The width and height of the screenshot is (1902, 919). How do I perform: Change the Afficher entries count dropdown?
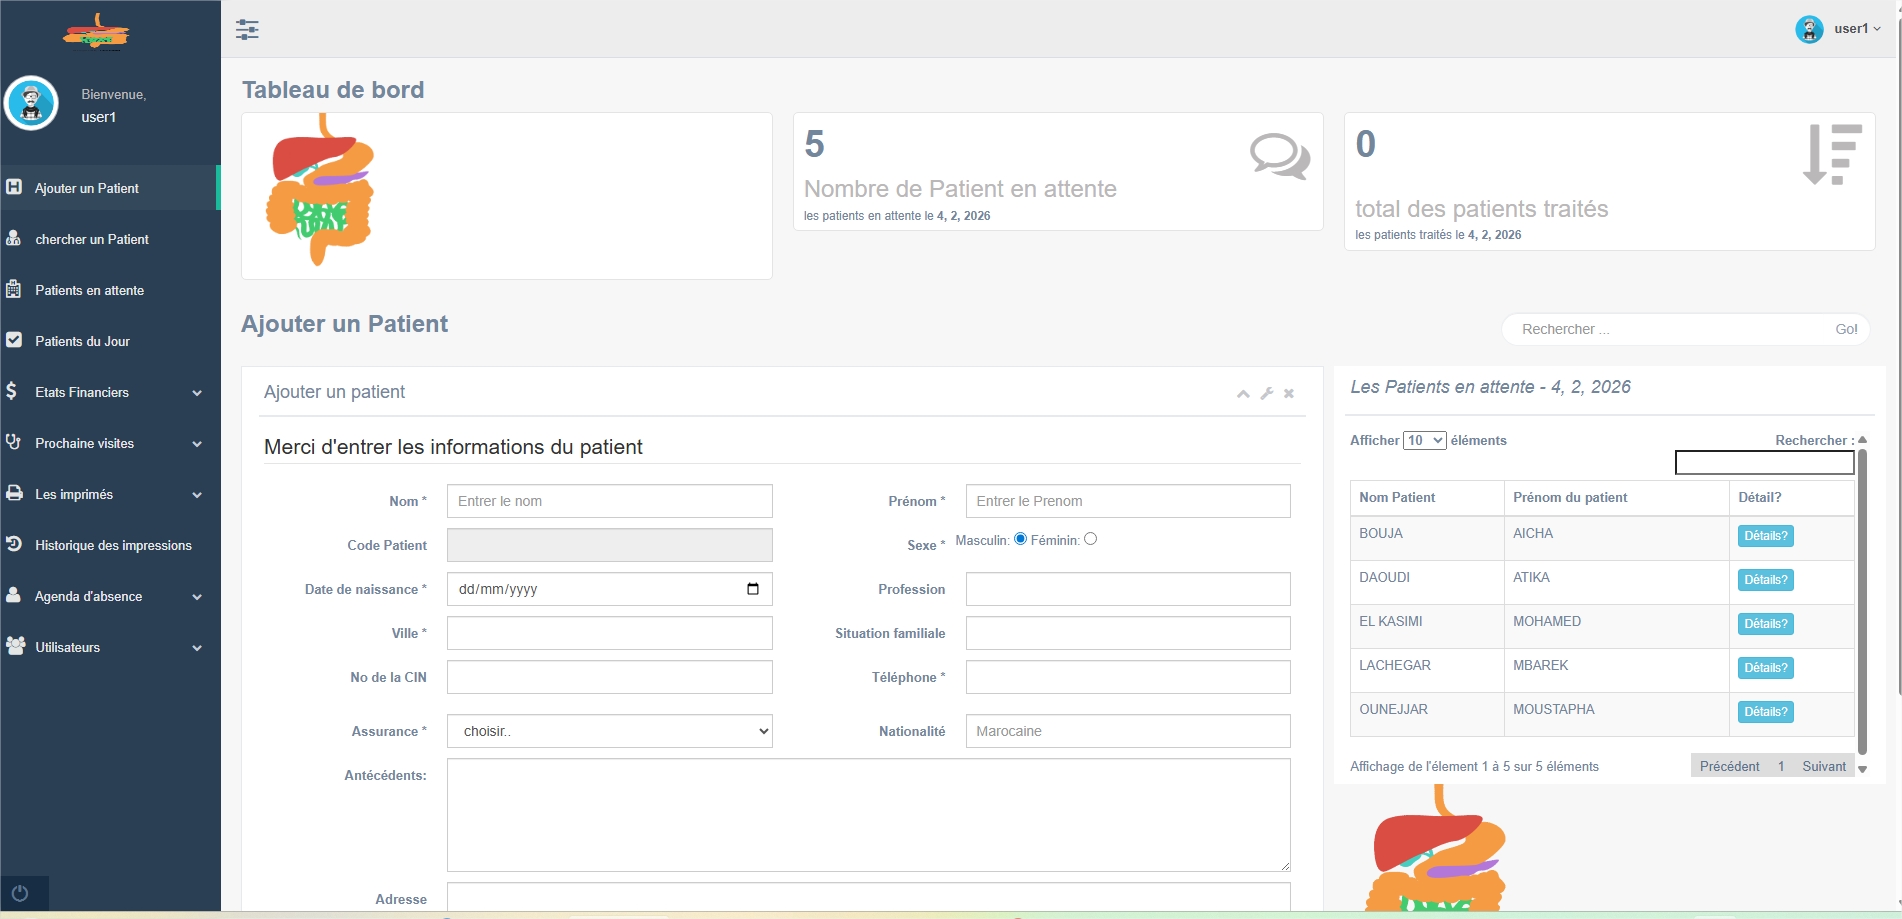1424,441
